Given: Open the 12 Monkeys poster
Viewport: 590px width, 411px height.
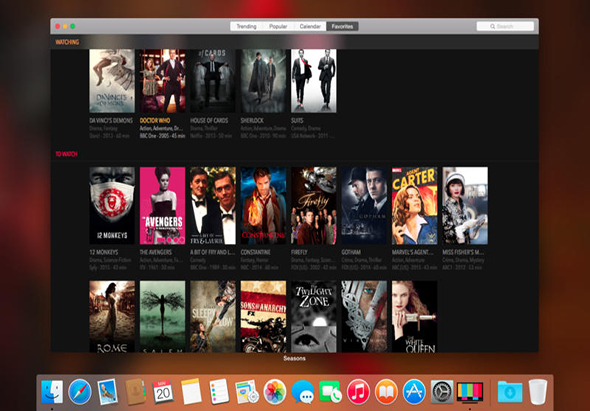Looking at the screenshot, I should (x=112, y=206).
